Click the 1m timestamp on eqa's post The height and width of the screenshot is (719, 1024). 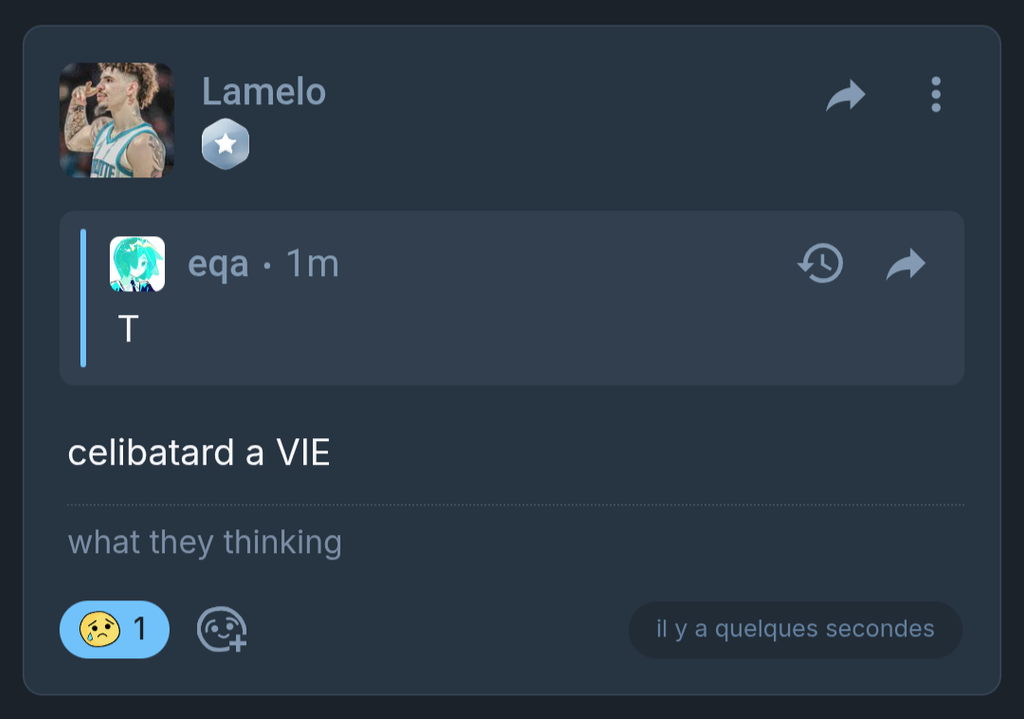click(x=312, y=264)
